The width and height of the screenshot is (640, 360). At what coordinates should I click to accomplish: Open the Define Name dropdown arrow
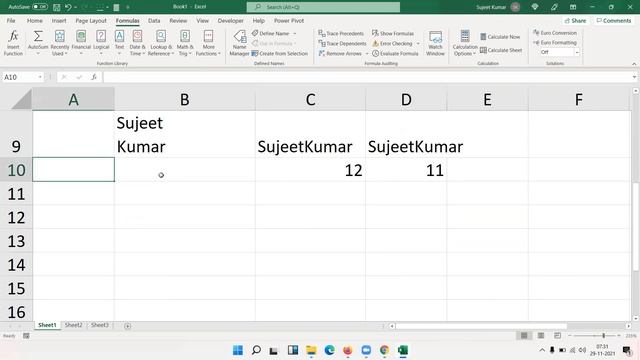[295, 33]
